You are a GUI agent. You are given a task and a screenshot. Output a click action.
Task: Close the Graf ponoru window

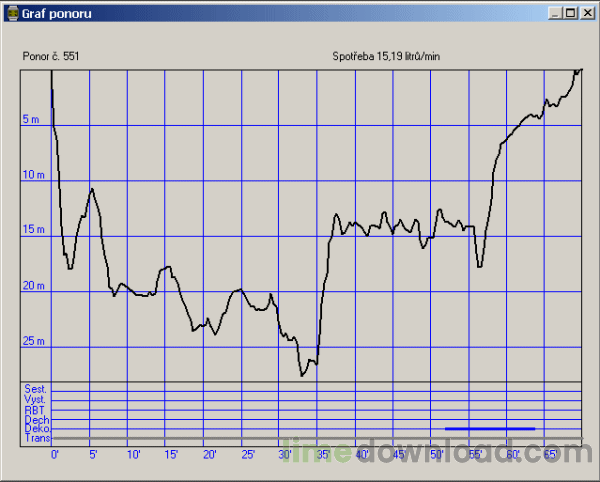[587, 13]
